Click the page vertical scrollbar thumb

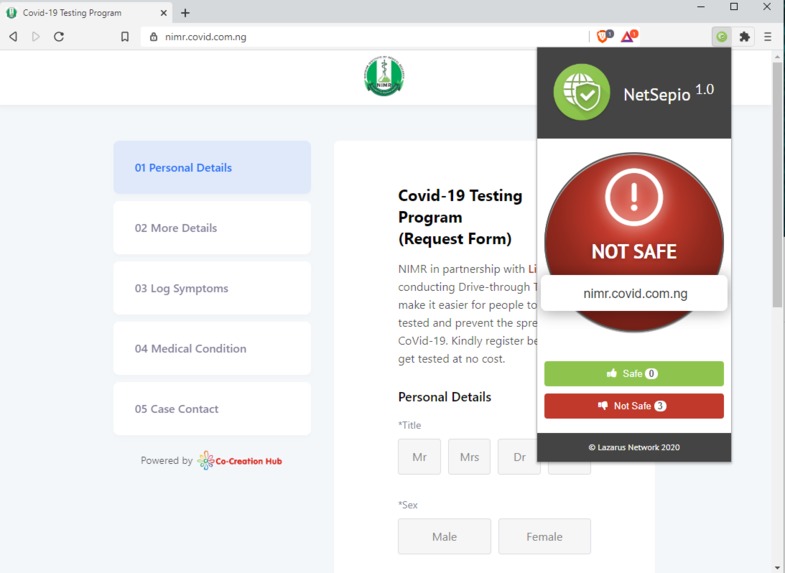click(x=777, y=184)
